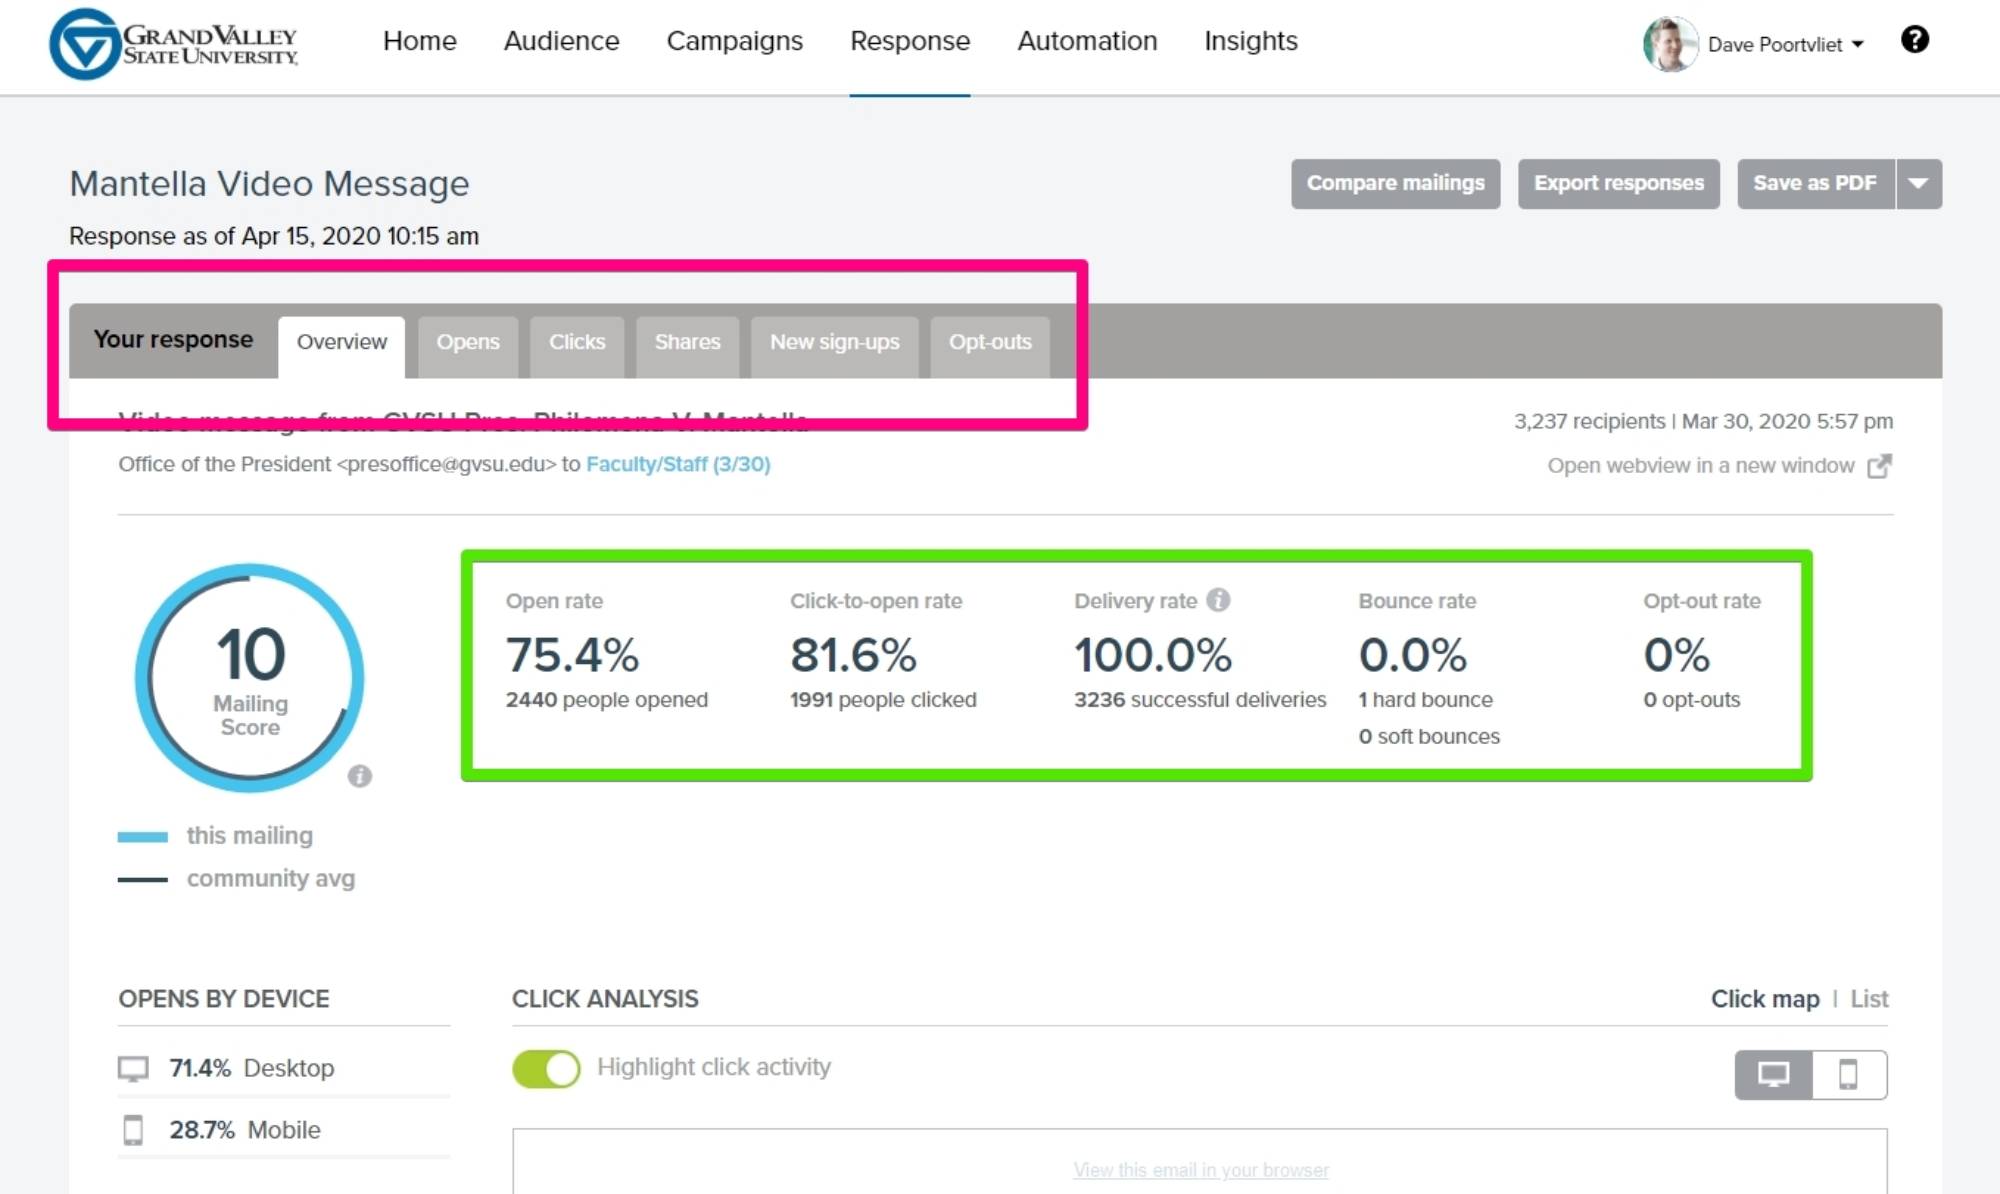Image resolution: width=2000 pixels, height=1194 pixels.
Task: Click the open webview external link icon
Action: click(x=1879, y=466)
